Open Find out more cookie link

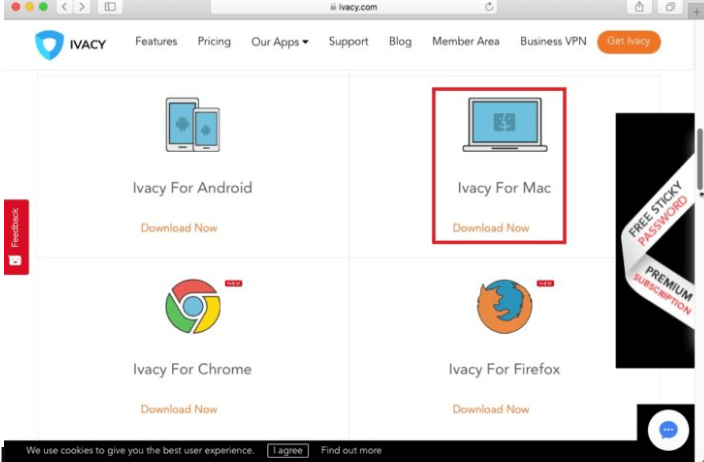[351, 450]
